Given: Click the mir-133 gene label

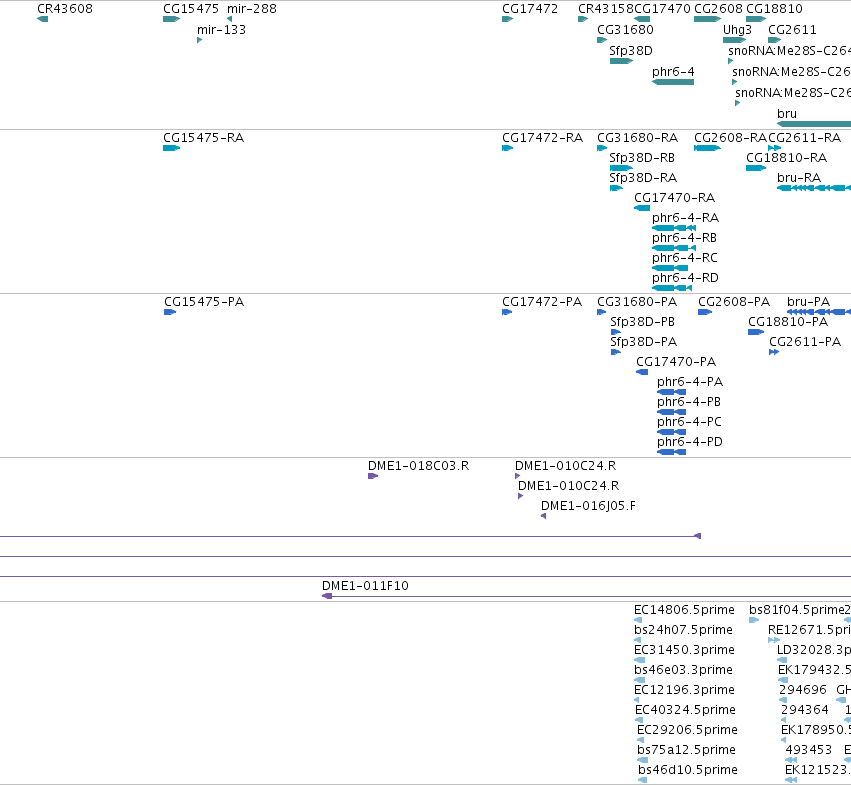Looking at the screenshot, I should pos(221,30).
